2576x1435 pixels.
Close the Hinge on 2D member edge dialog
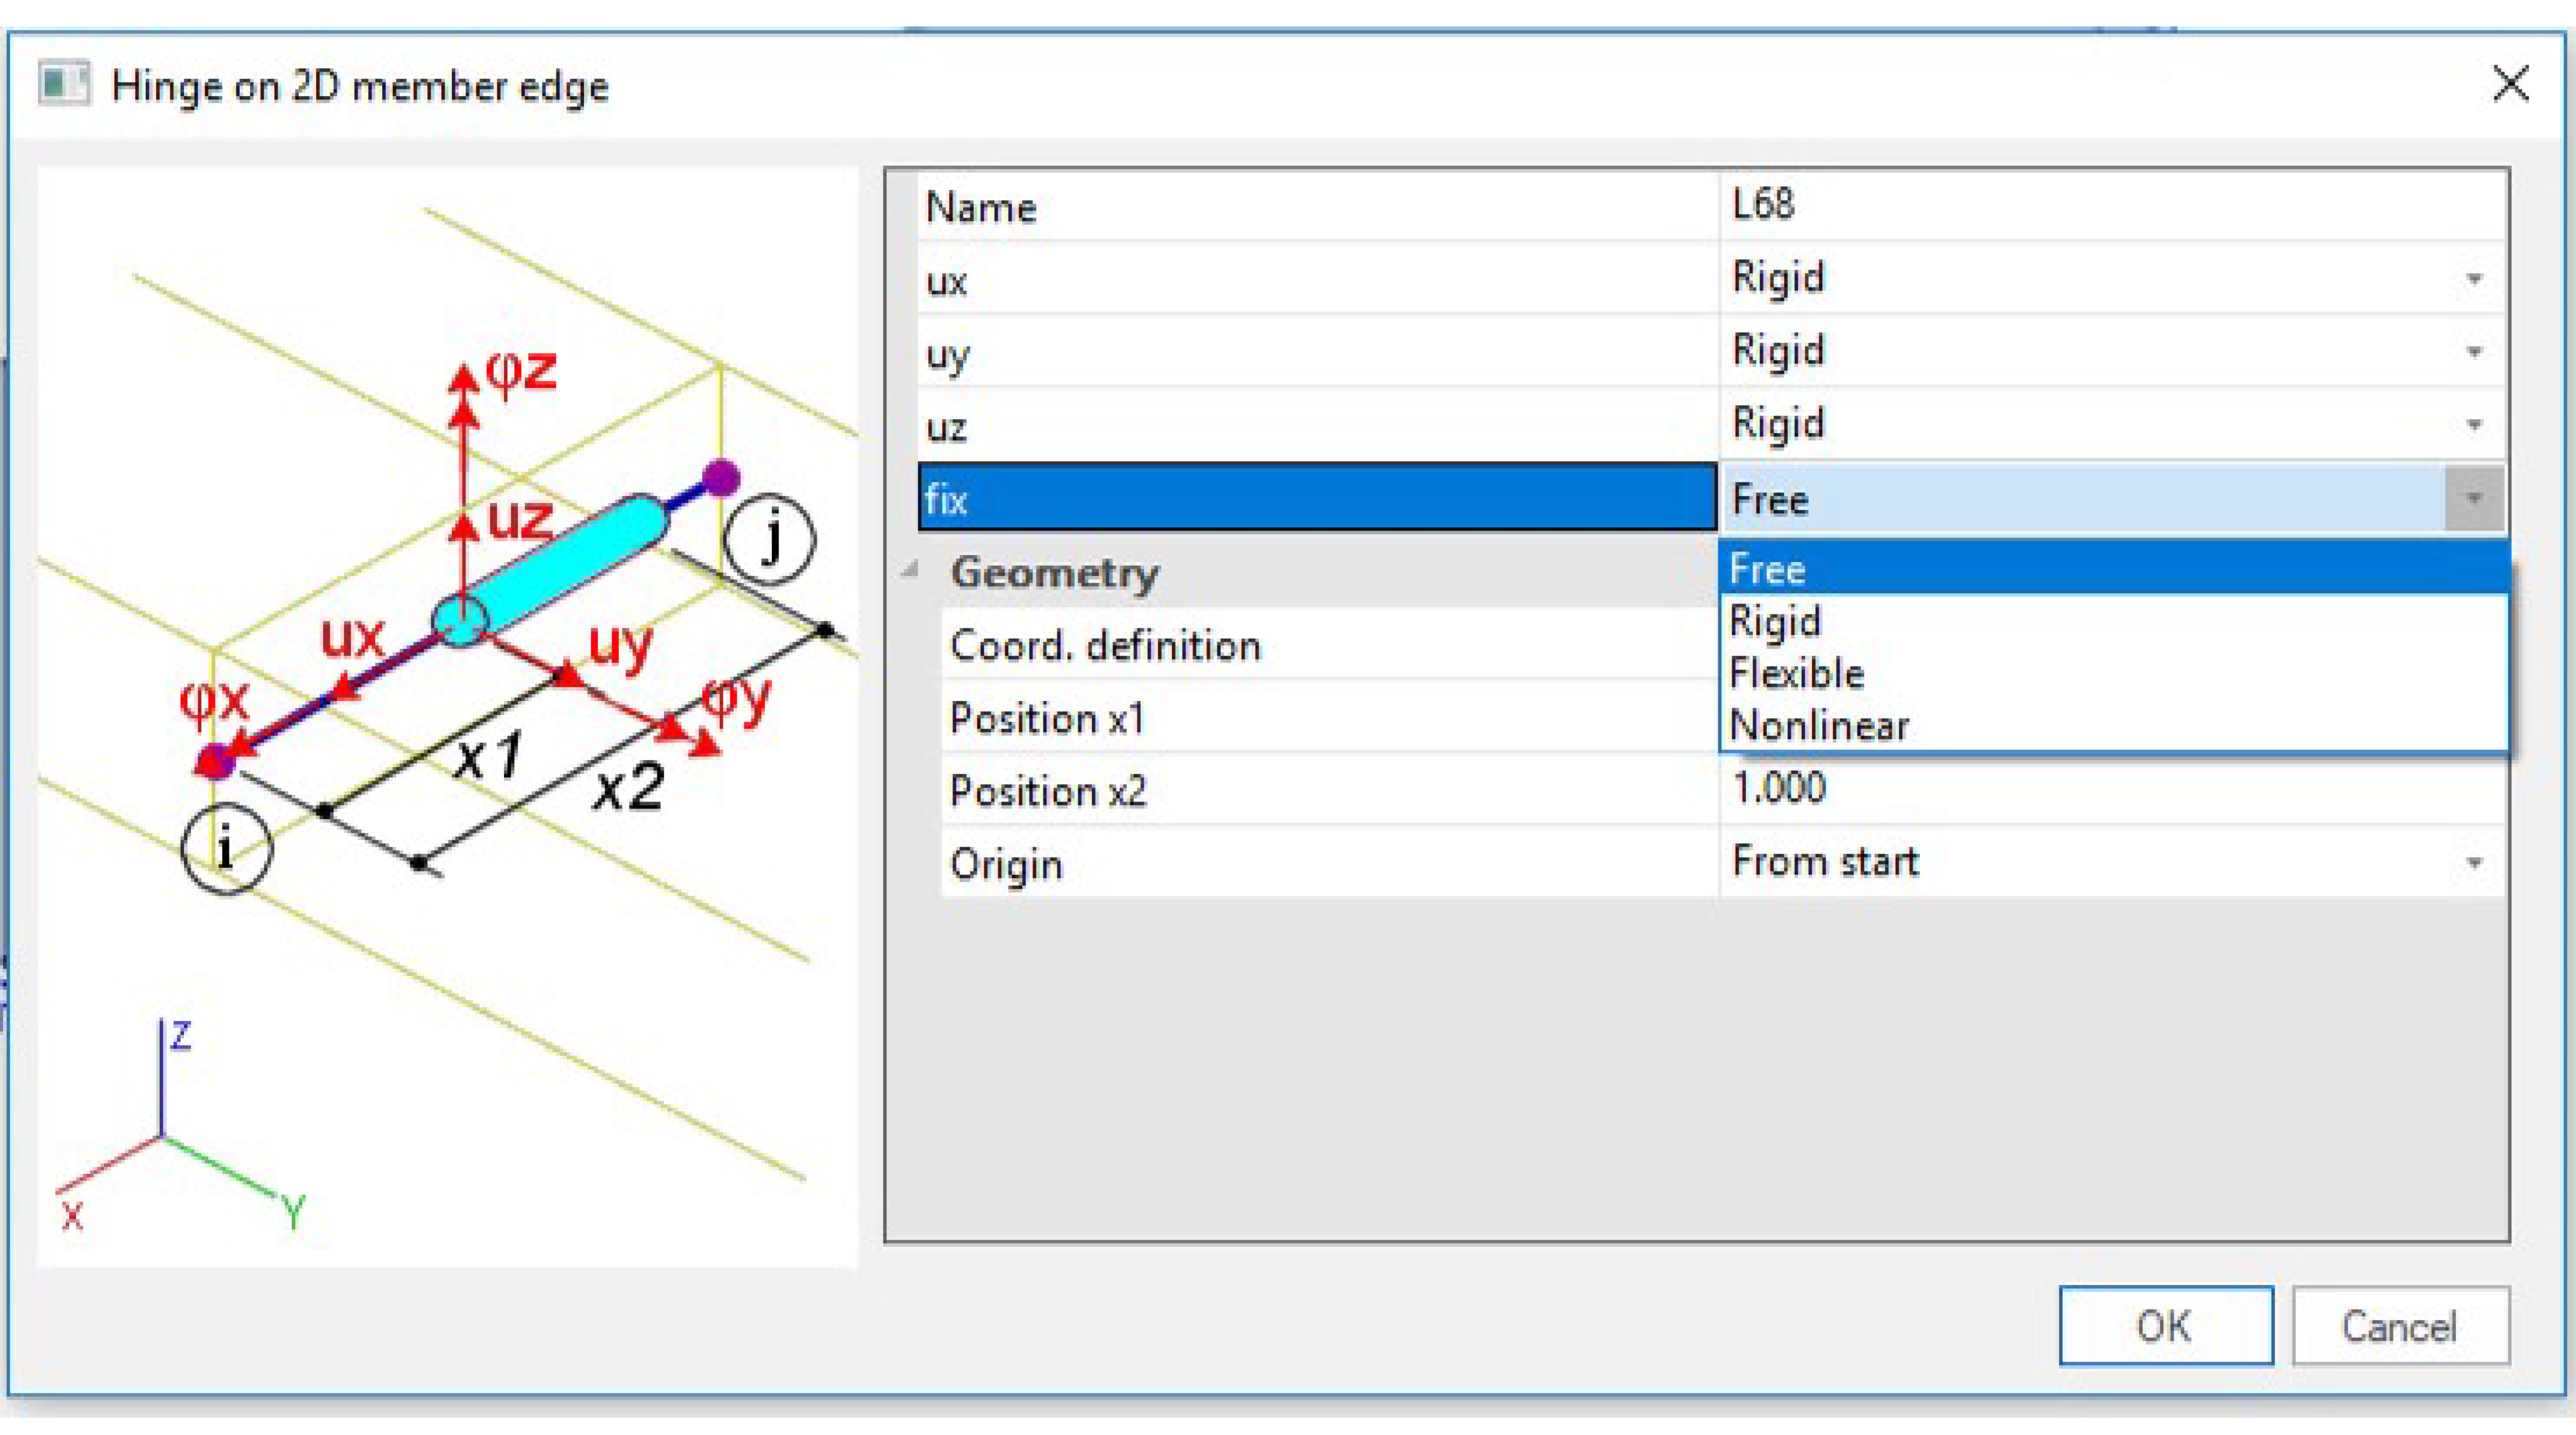pos(2511,85)
